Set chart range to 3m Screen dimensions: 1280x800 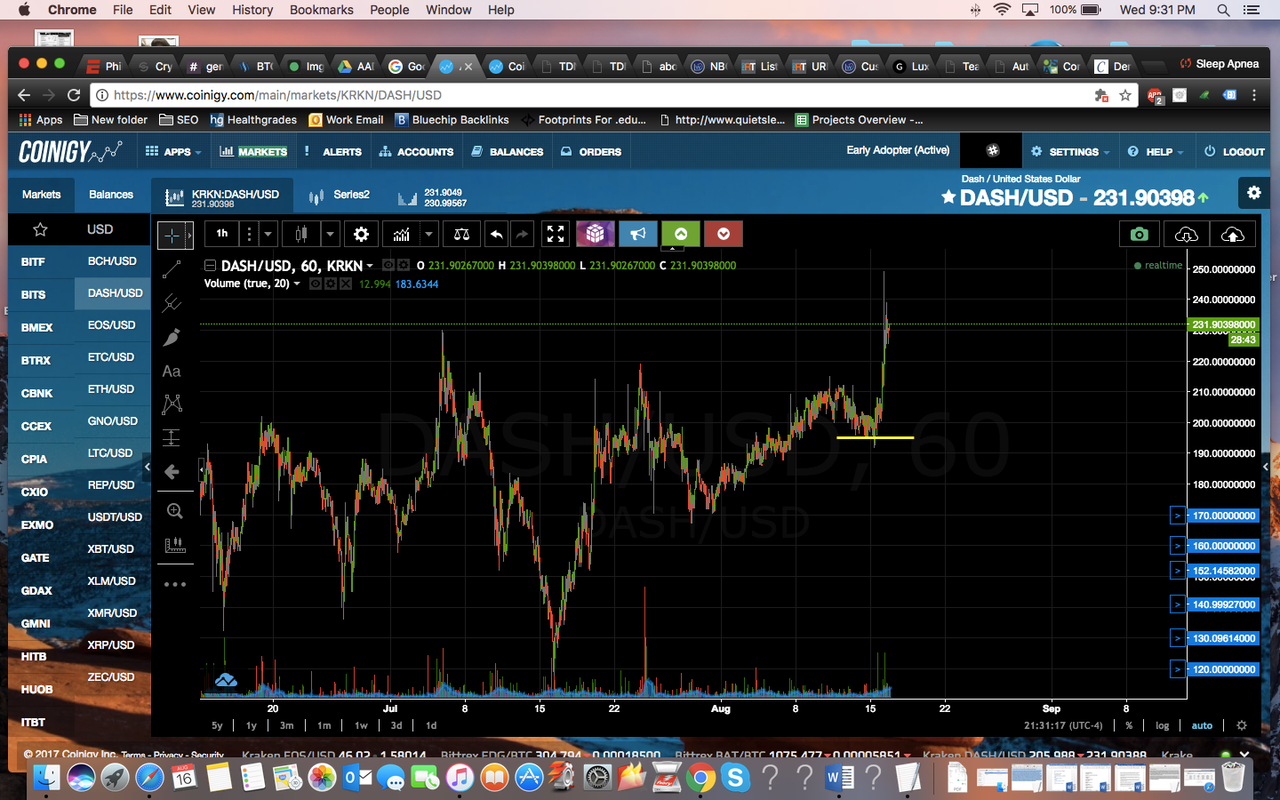[286, 725]
